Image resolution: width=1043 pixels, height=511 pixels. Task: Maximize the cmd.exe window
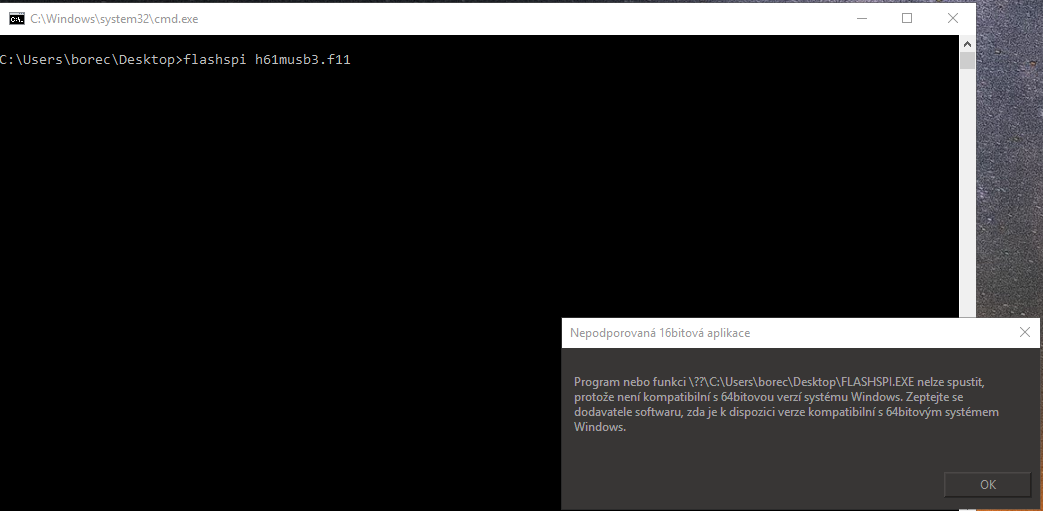pos(907,19)
